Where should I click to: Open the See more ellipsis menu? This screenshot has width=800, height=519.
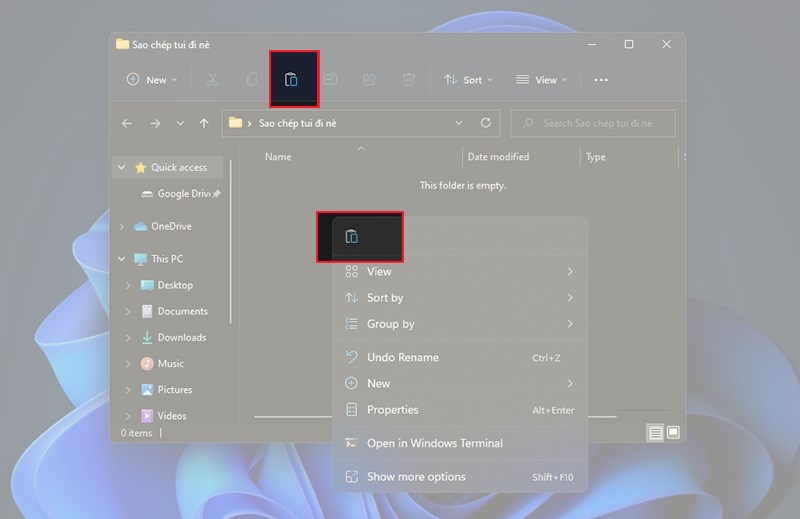601,80
